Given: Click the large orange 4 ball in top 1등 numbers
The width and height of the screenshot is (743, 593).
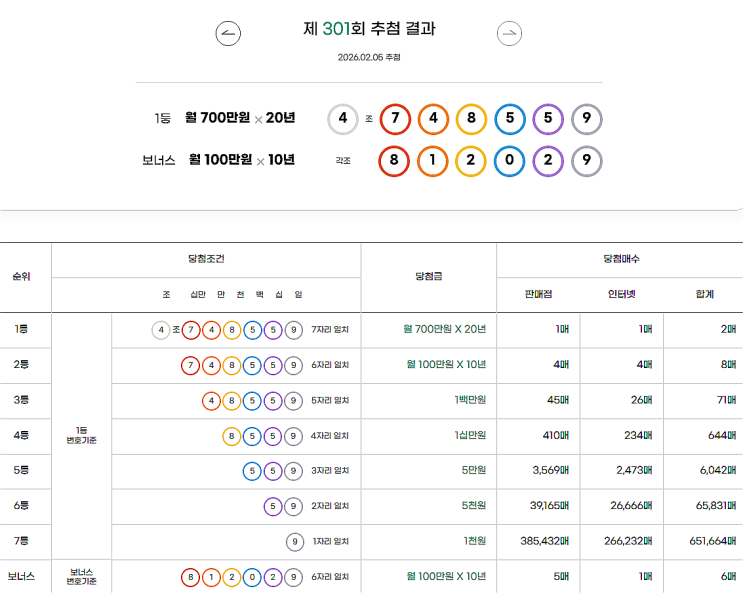Looking at the screenshot, I should (x=433, y=119).
